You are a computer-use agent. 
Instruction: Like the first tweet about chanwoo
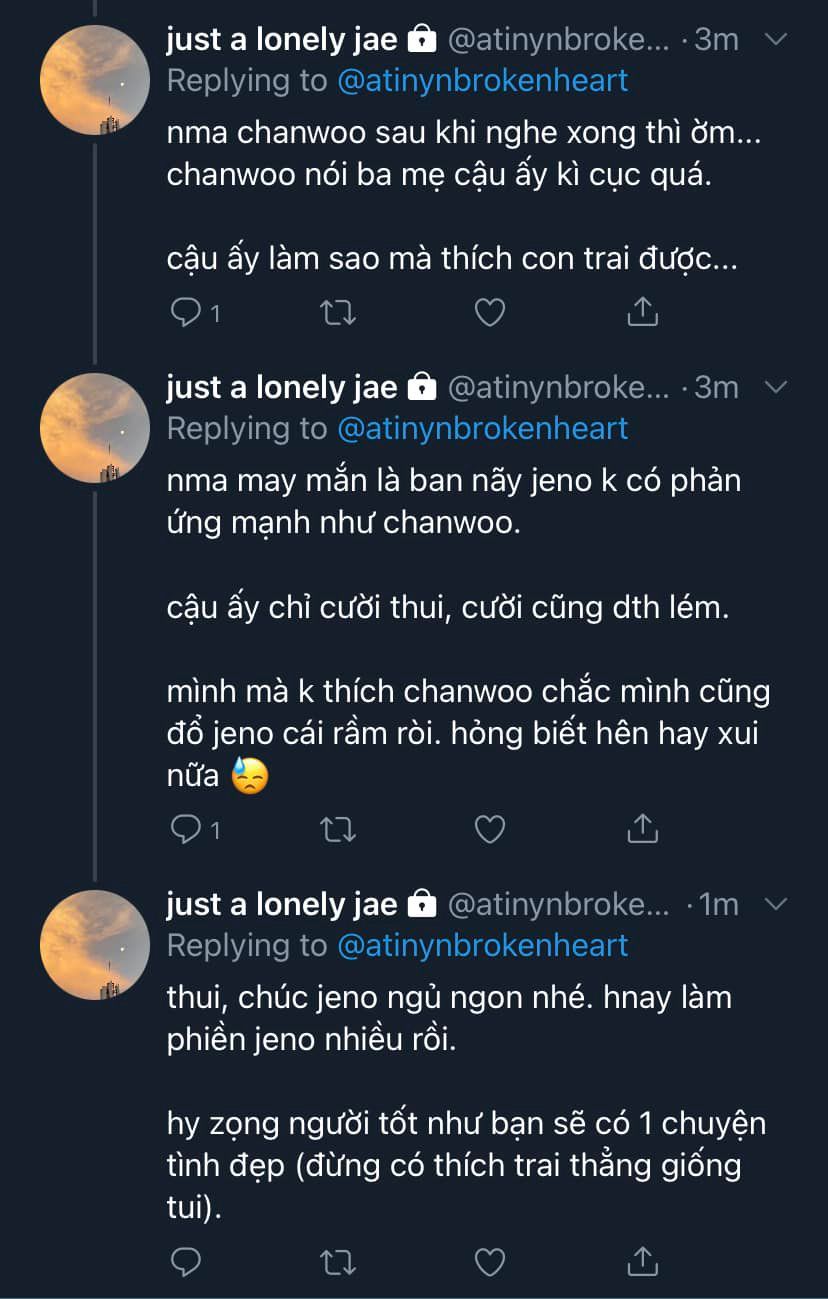click(x=489, y=313)
